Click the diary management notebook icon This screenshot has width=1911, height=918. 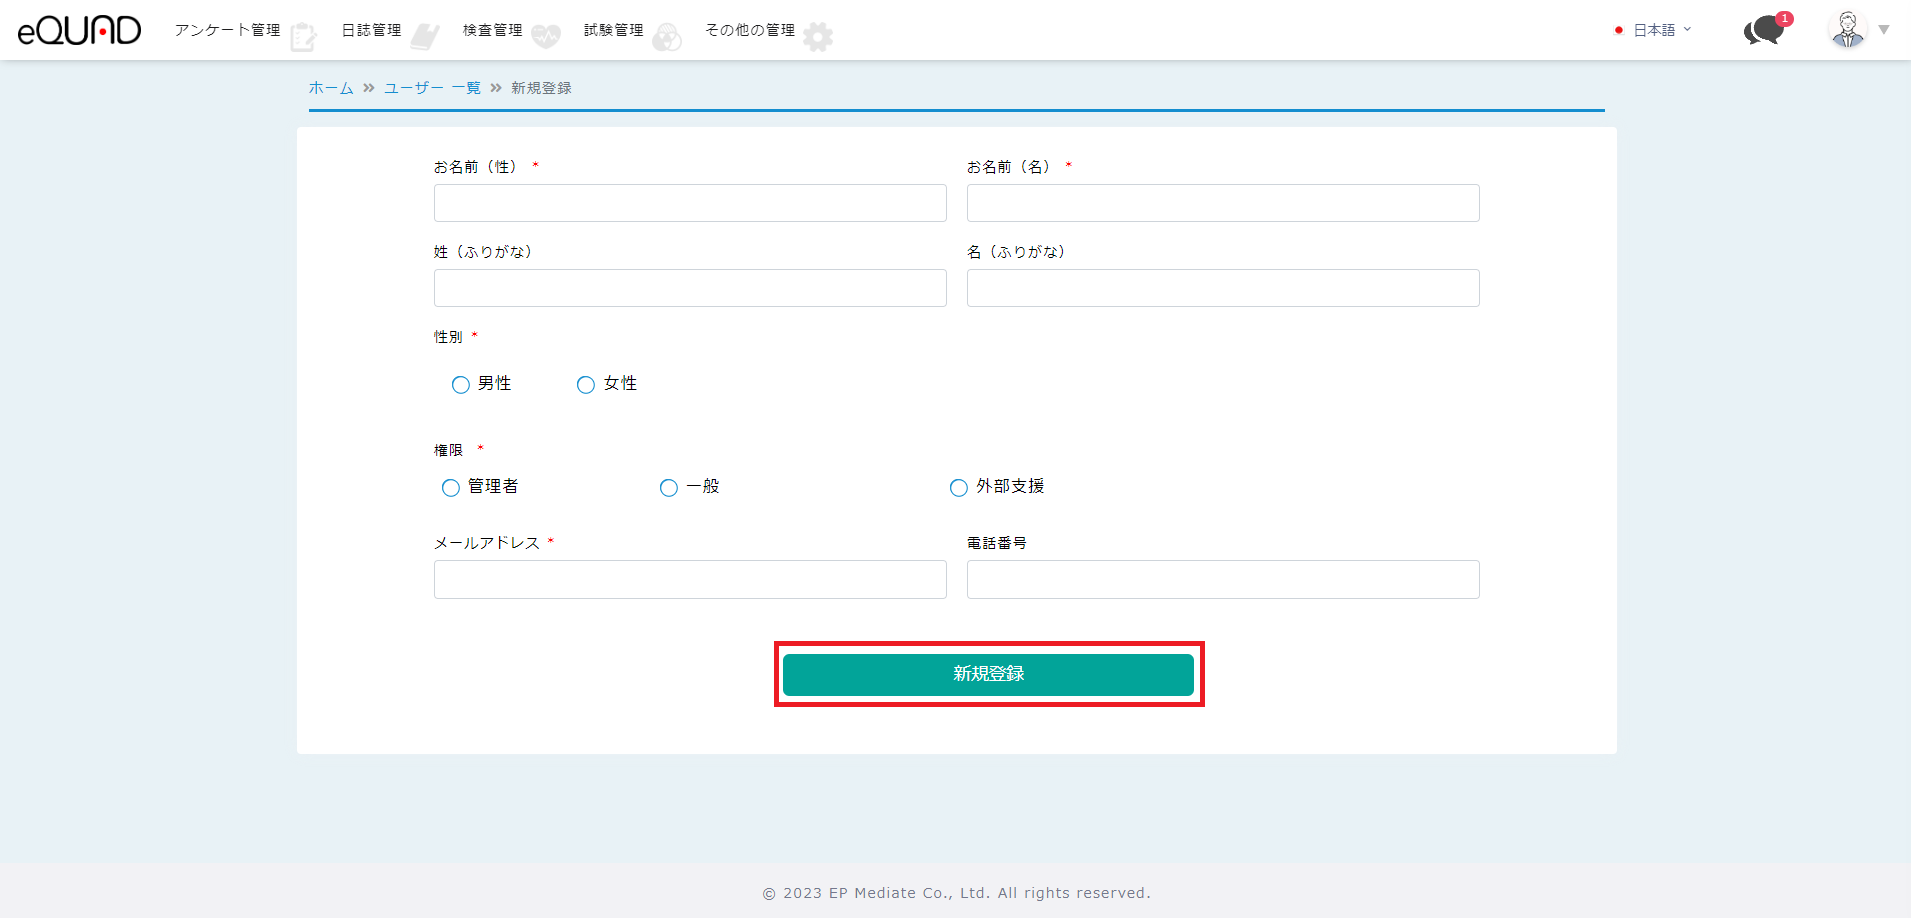tap(425, 37)
